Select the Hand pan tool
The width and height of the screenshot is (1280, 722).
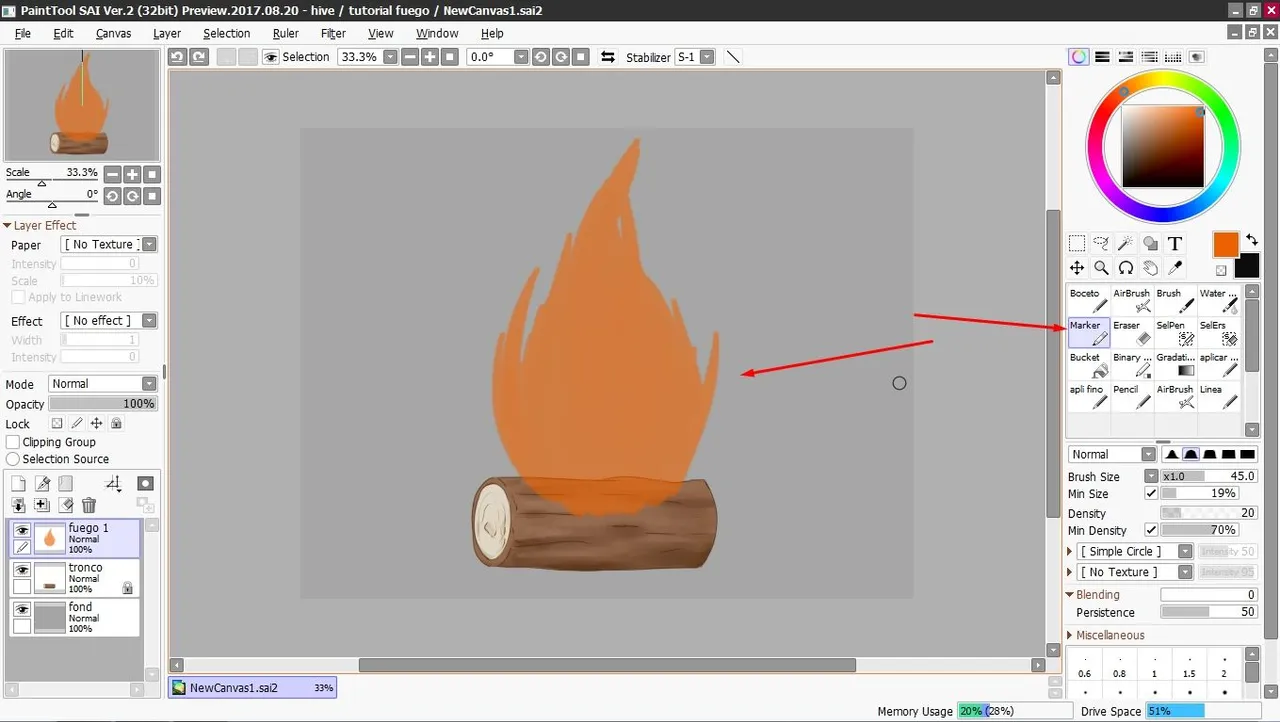pyautogui.click(x=1150, y=268)
